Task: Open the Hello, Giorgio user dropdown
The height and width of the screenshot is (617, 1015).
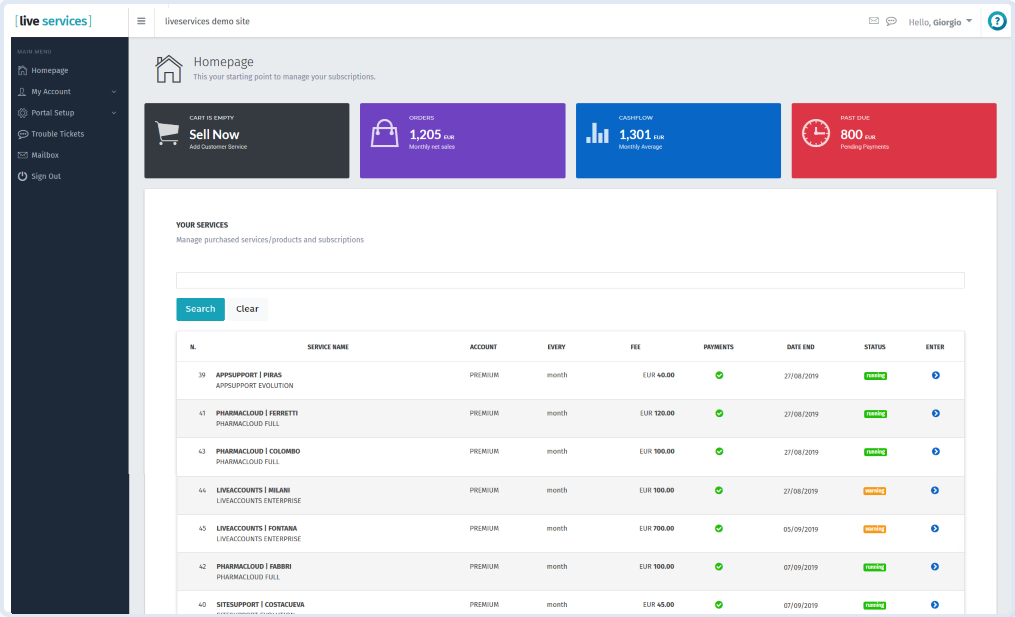Action: coord(940,22)
